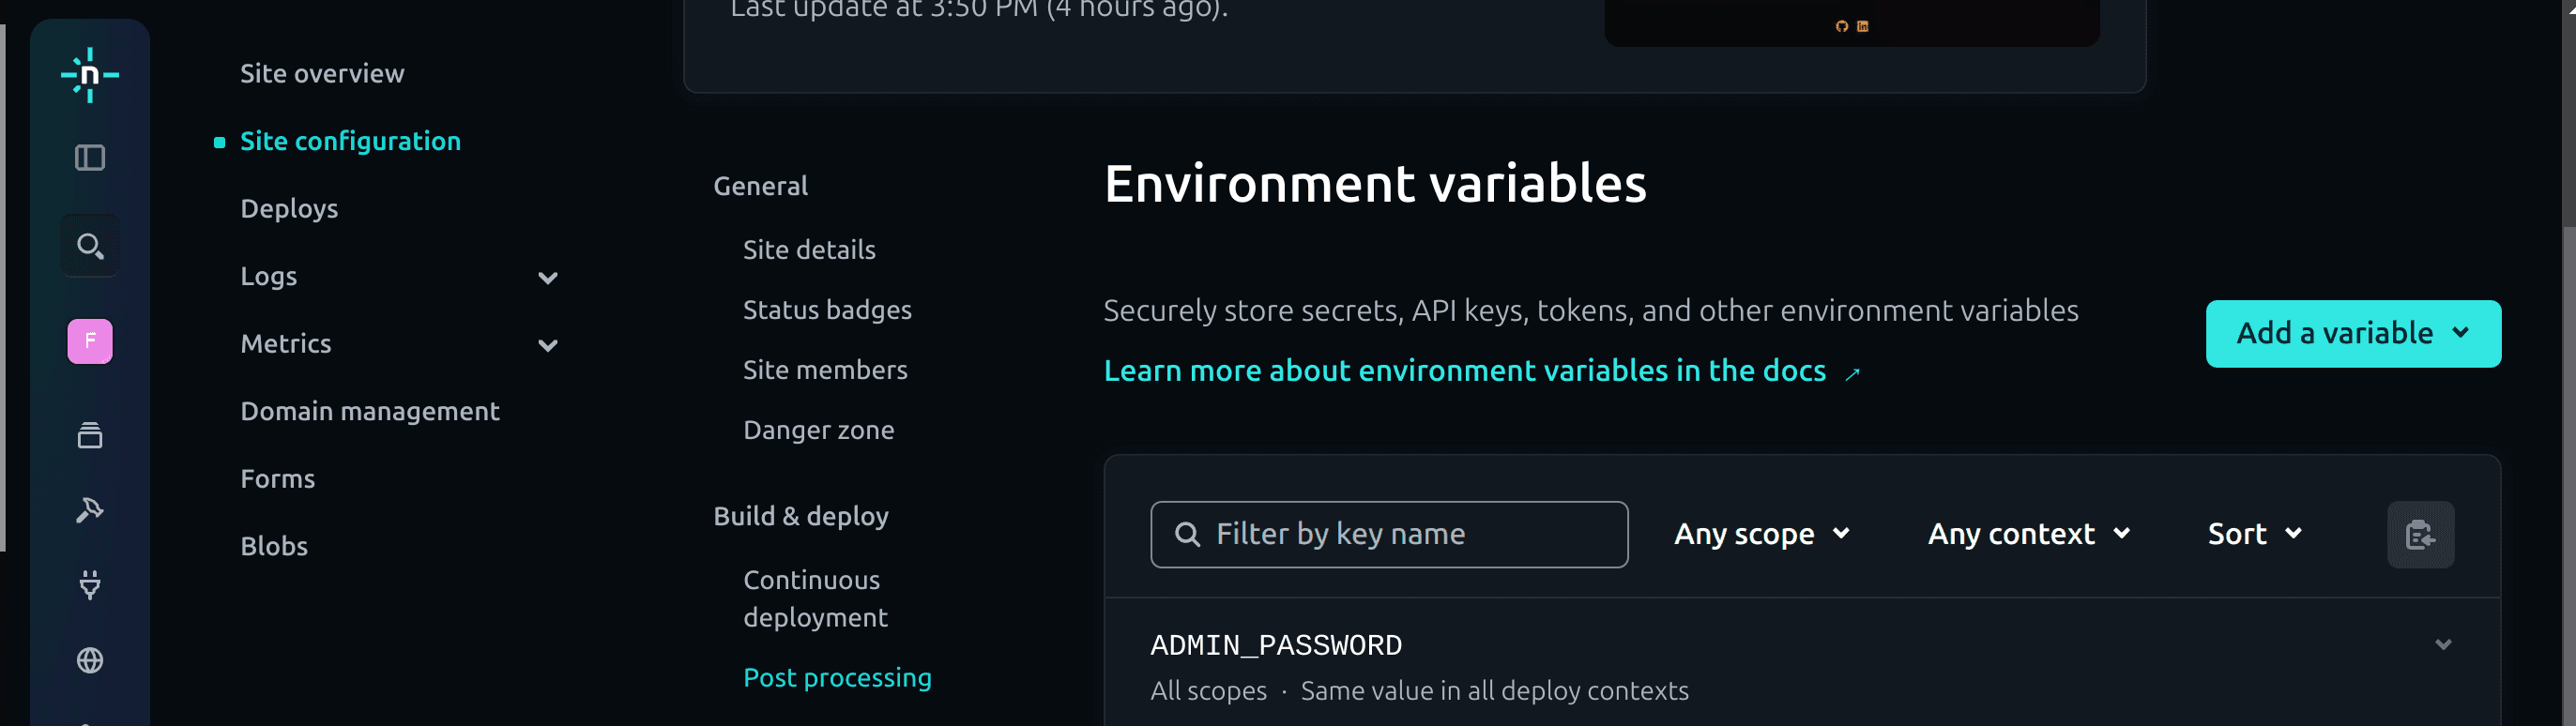
Task: Open Status badges settings
Action: pos(827,310)
